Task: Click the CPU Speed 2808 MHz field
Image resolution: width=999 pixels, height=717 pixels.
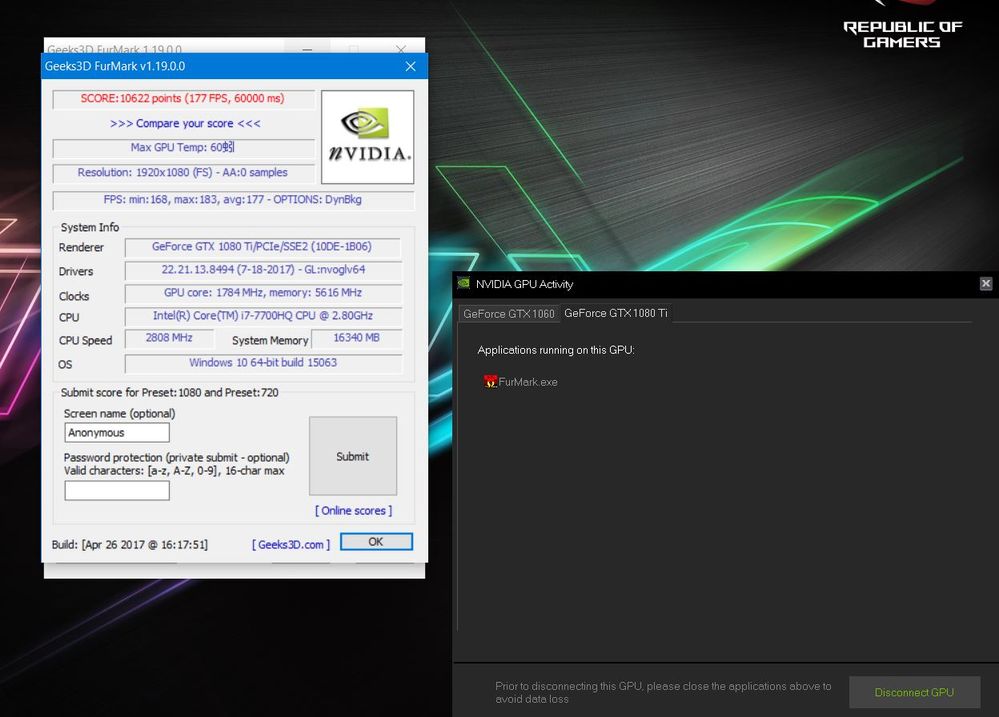Action: tap(169, 338)
